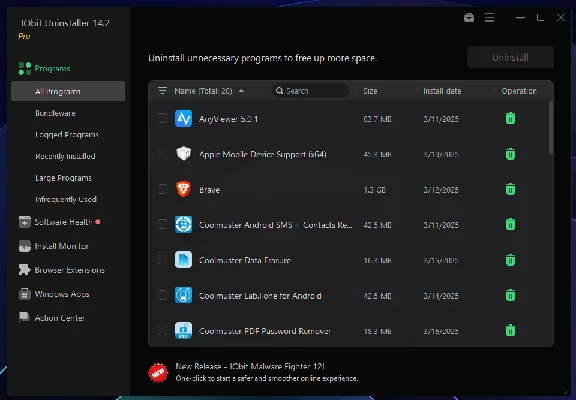Open Software Health section label

tap(63, 222)
